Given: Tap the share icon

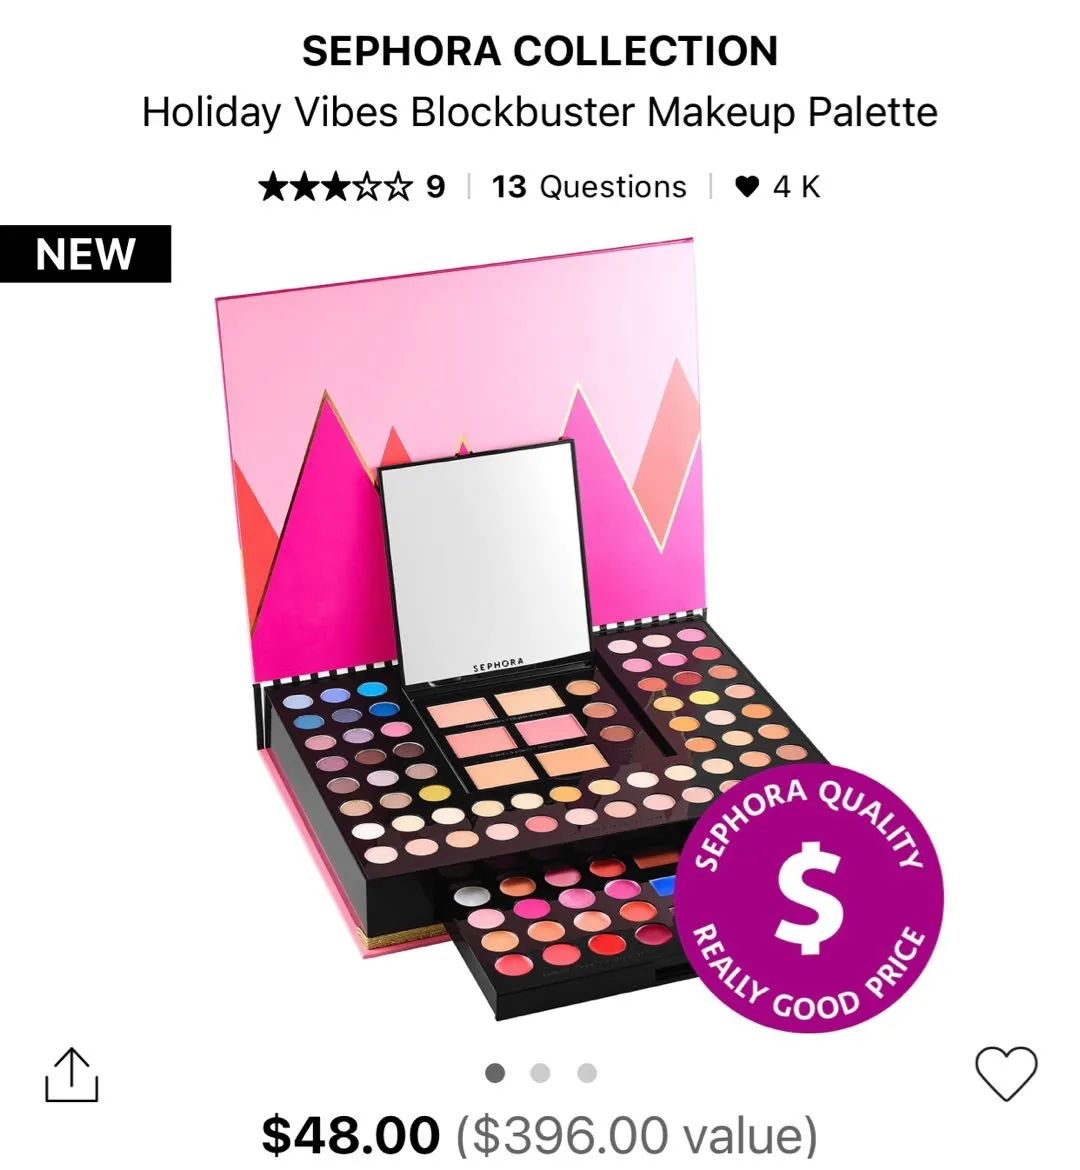Looking at the screenshot, I should click(x=72, y=1074).
